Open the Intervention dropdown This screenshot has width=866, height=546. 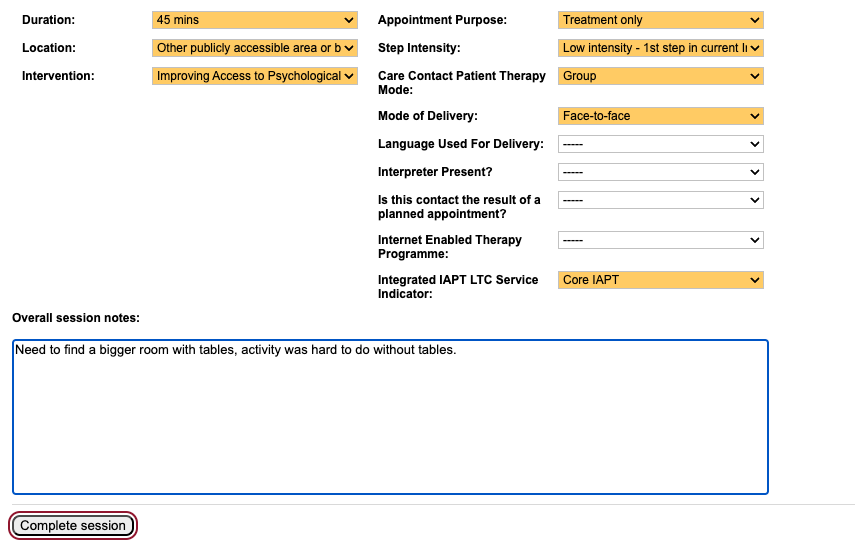click(x=255, y=76)
